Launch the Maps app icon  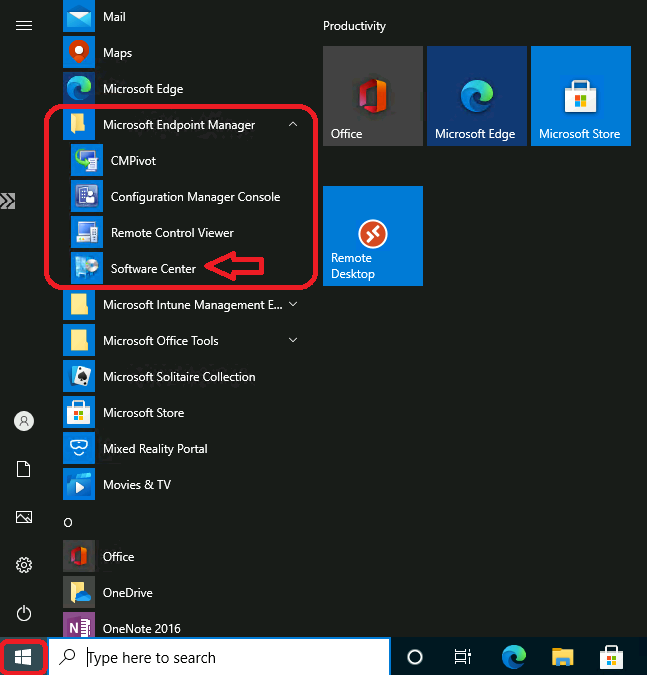click(79, 52)
